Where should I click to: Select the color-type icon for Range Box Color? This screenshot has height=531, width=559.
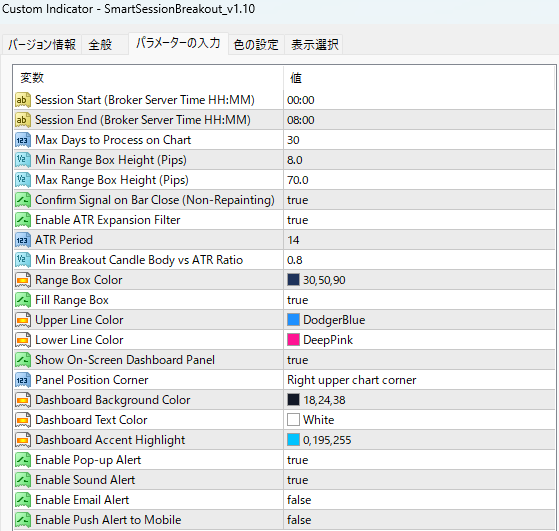click(22, 280)
